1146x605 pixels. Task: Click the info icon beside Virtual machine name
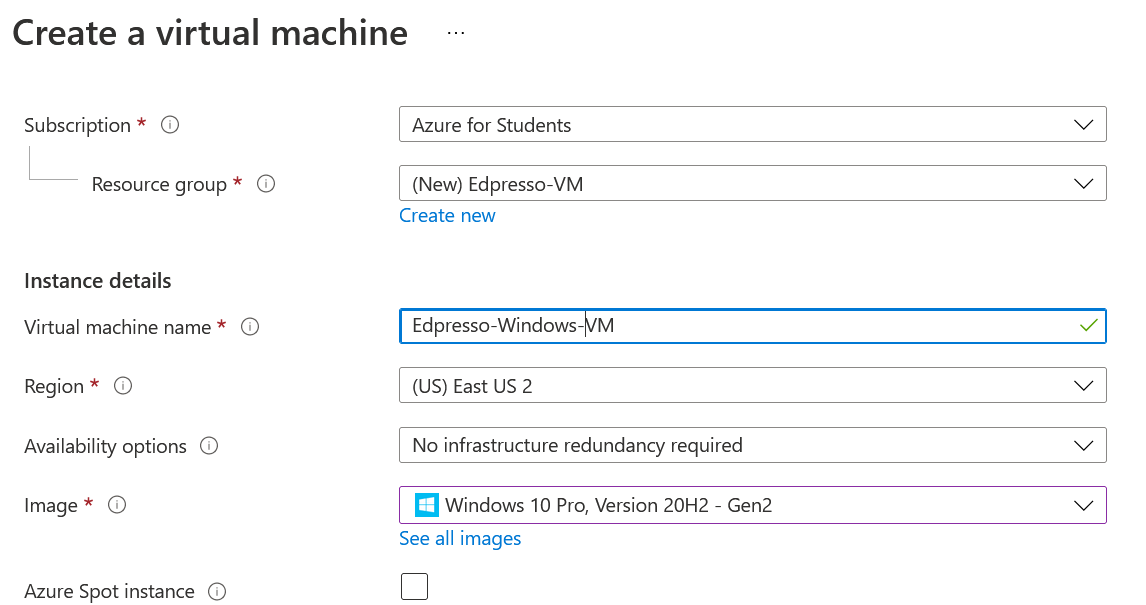point(251,327)
